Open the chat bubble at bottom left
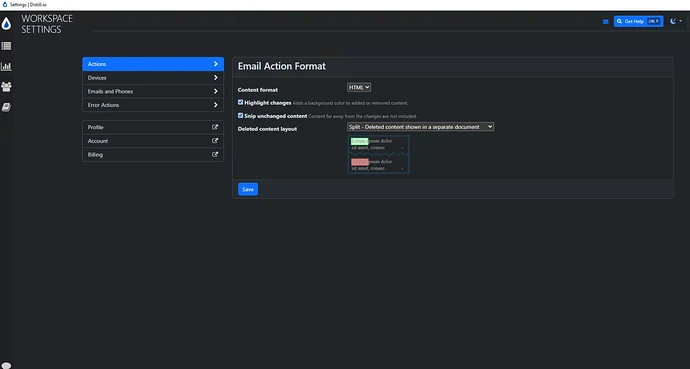This screenshot has height=369, width=690. [x=6, y=365]
